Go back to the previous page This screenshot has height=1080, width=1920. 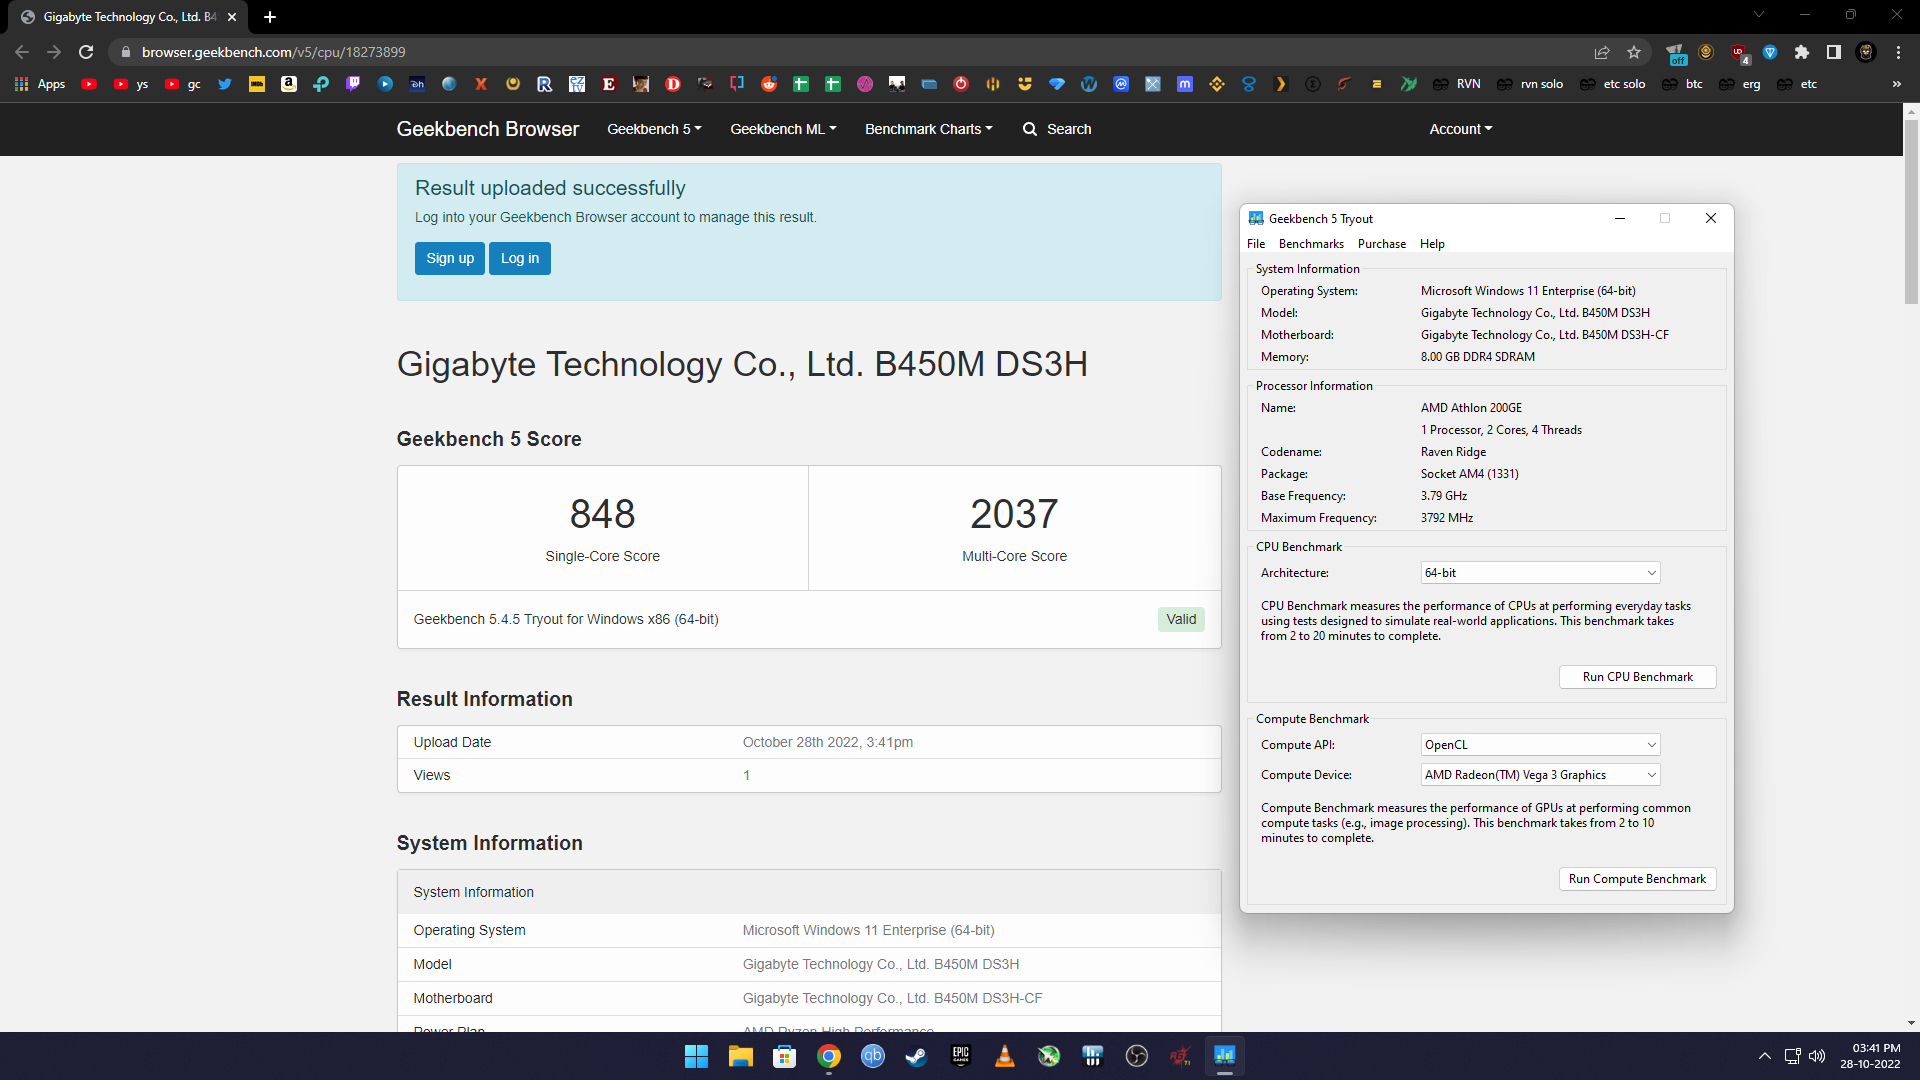coord(22,52)
